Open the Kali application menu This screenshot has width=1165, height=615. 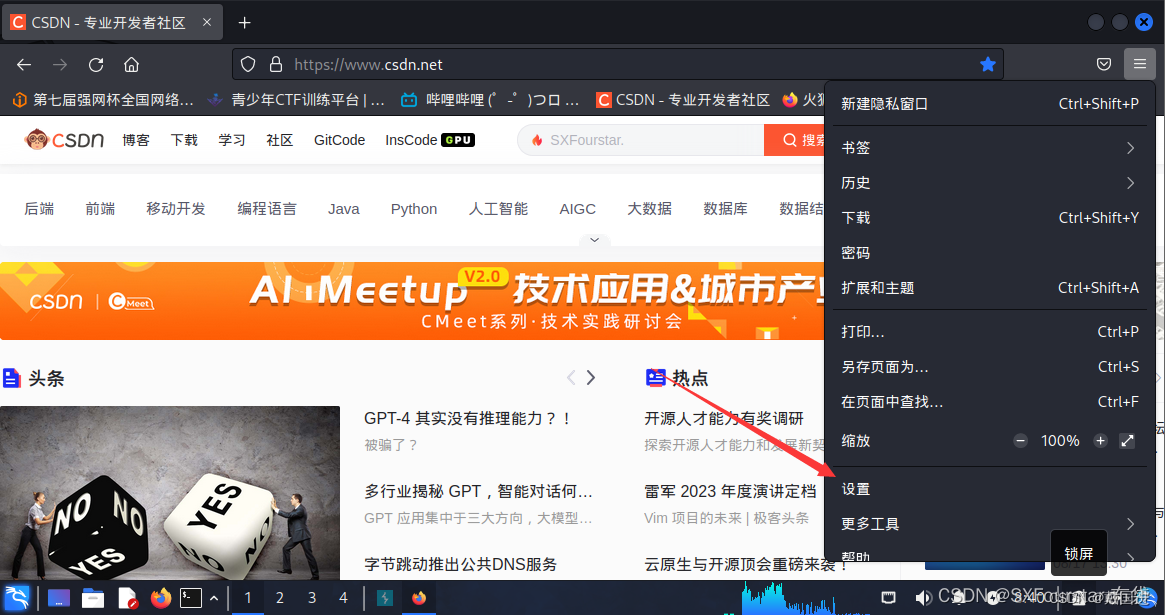(x=16, y=598)
